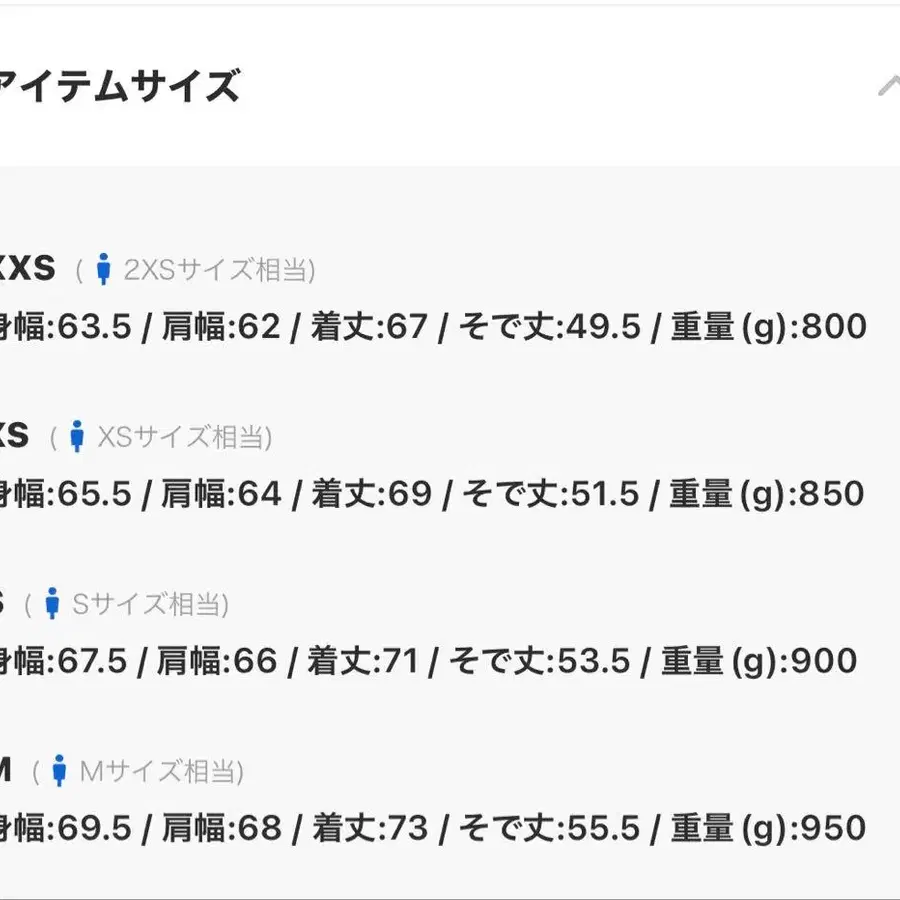Click the 着丈:67 length measurement
The width and height of the screenshot is (900, 900).
(369, 326)
